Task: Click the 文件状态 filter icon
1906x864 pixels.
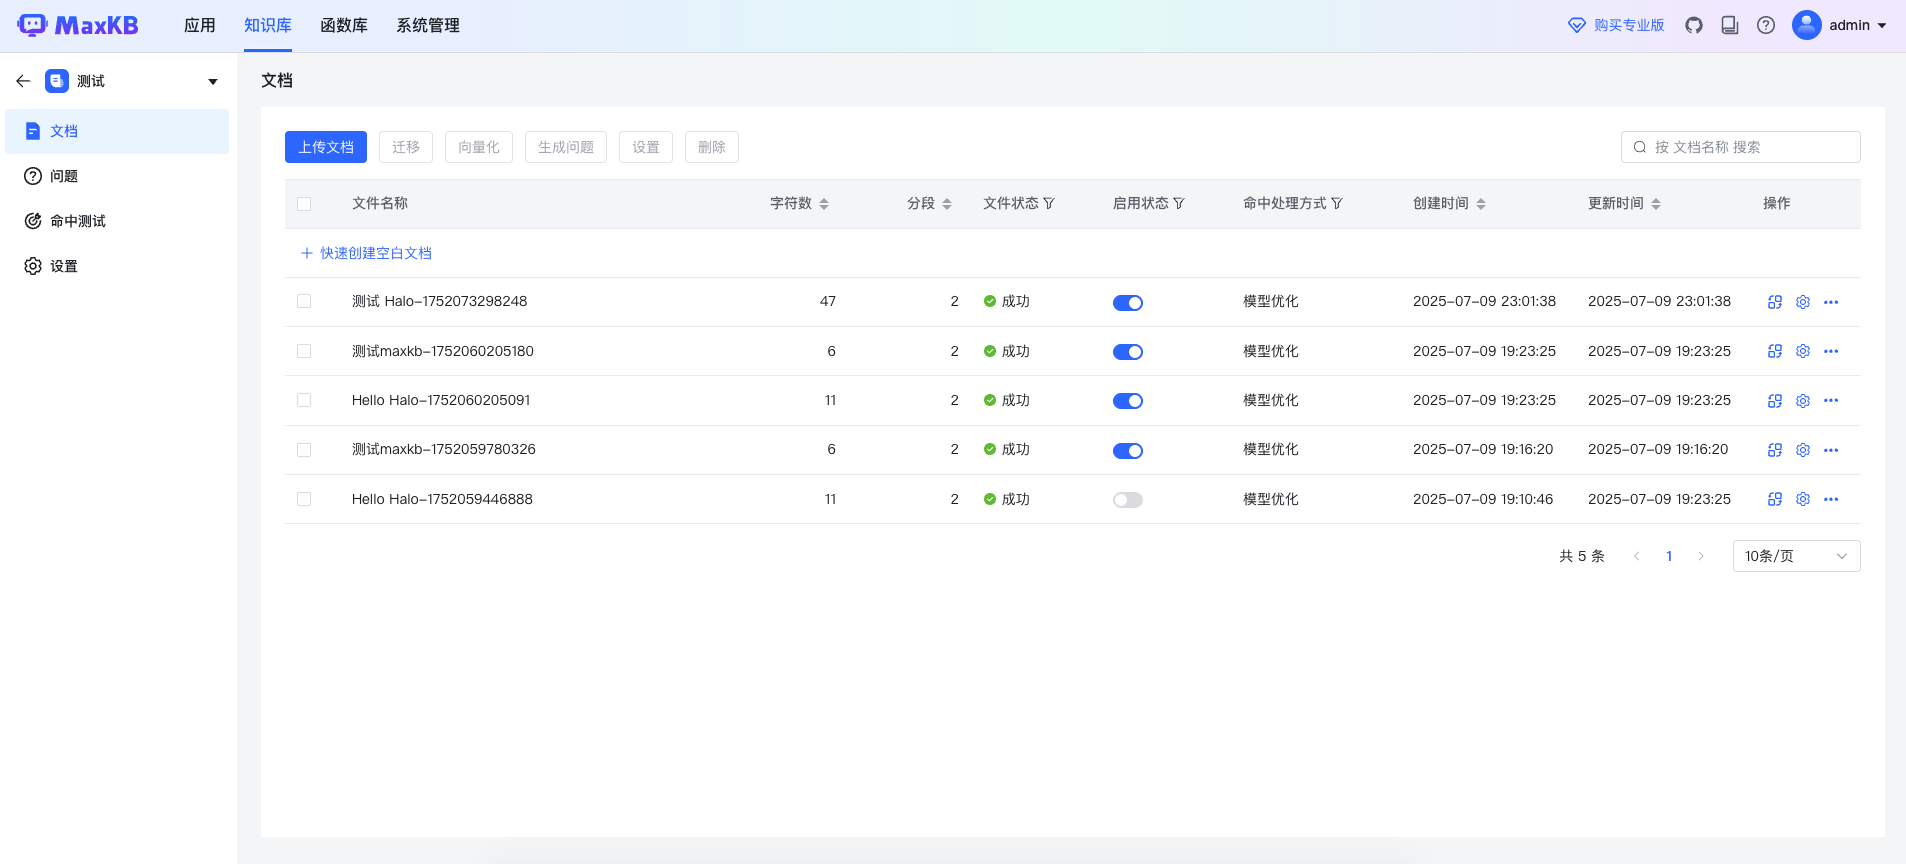Action: coord(1049,203)
